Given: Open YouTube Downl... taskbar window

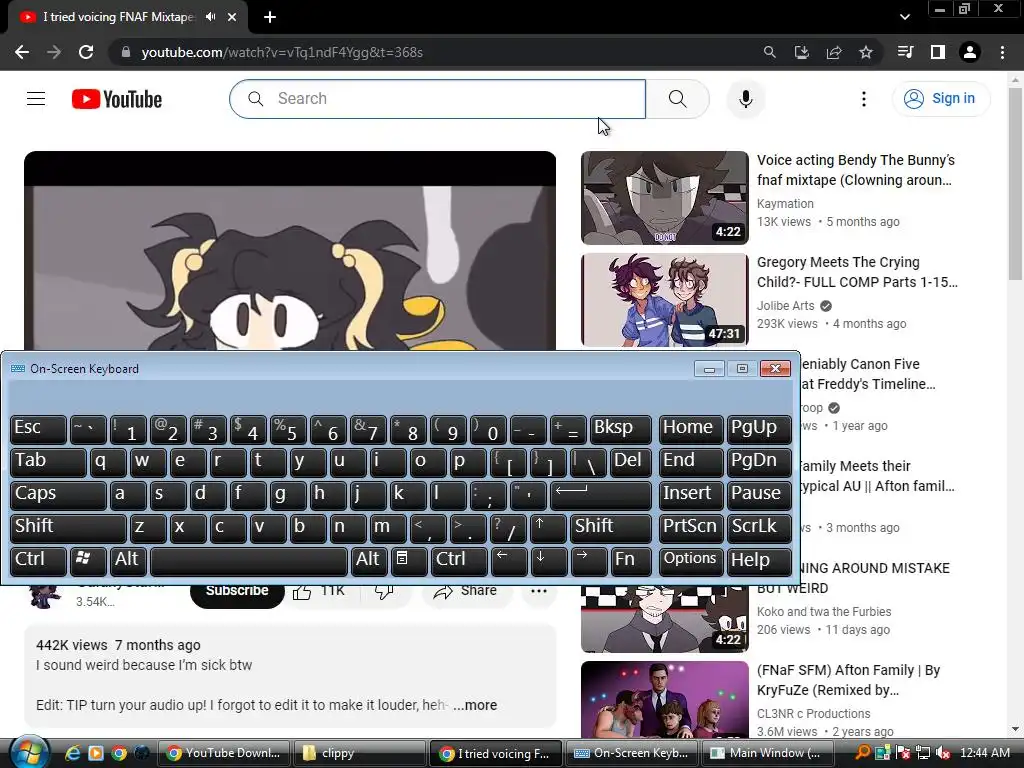Looking at the screenshot, I should 224,753.
